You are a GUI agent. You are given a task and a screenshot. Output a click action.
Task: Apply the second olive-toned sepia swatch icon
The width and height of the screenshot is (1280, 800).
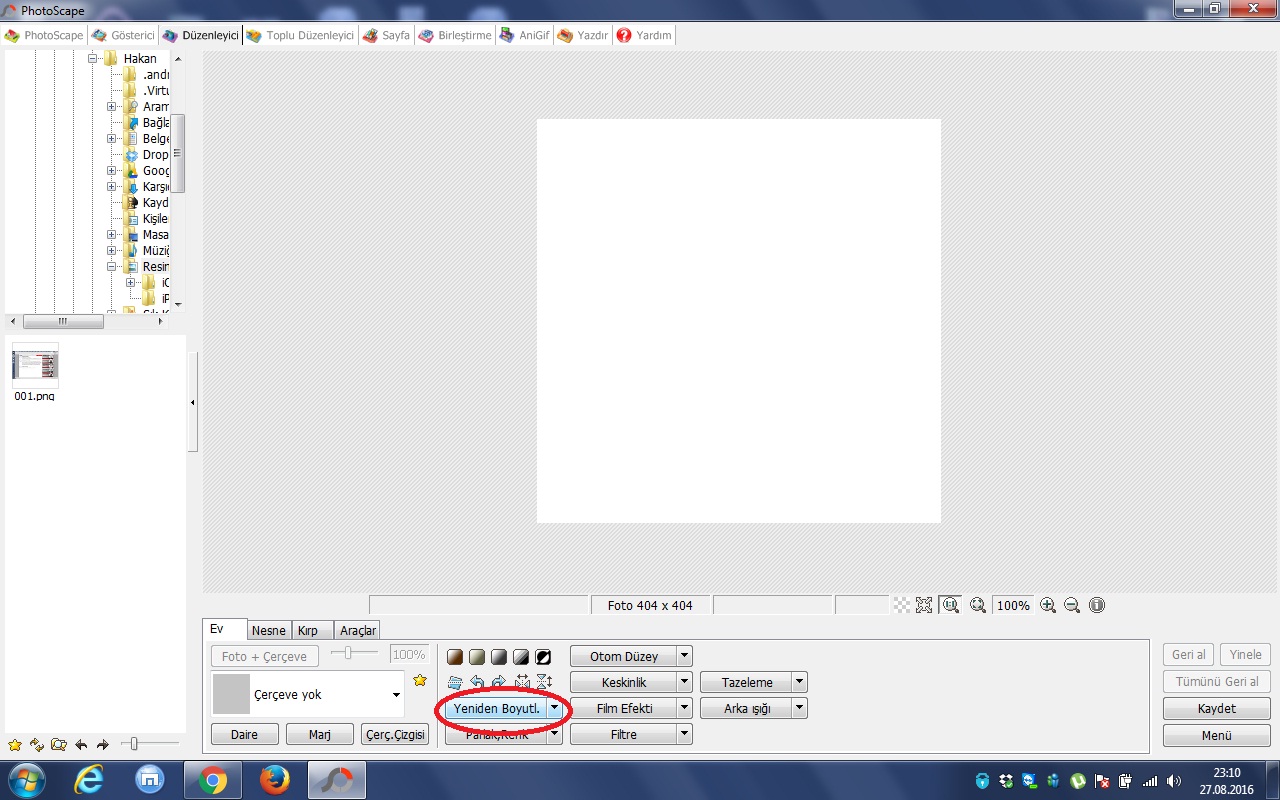click(x=477, y=657)
